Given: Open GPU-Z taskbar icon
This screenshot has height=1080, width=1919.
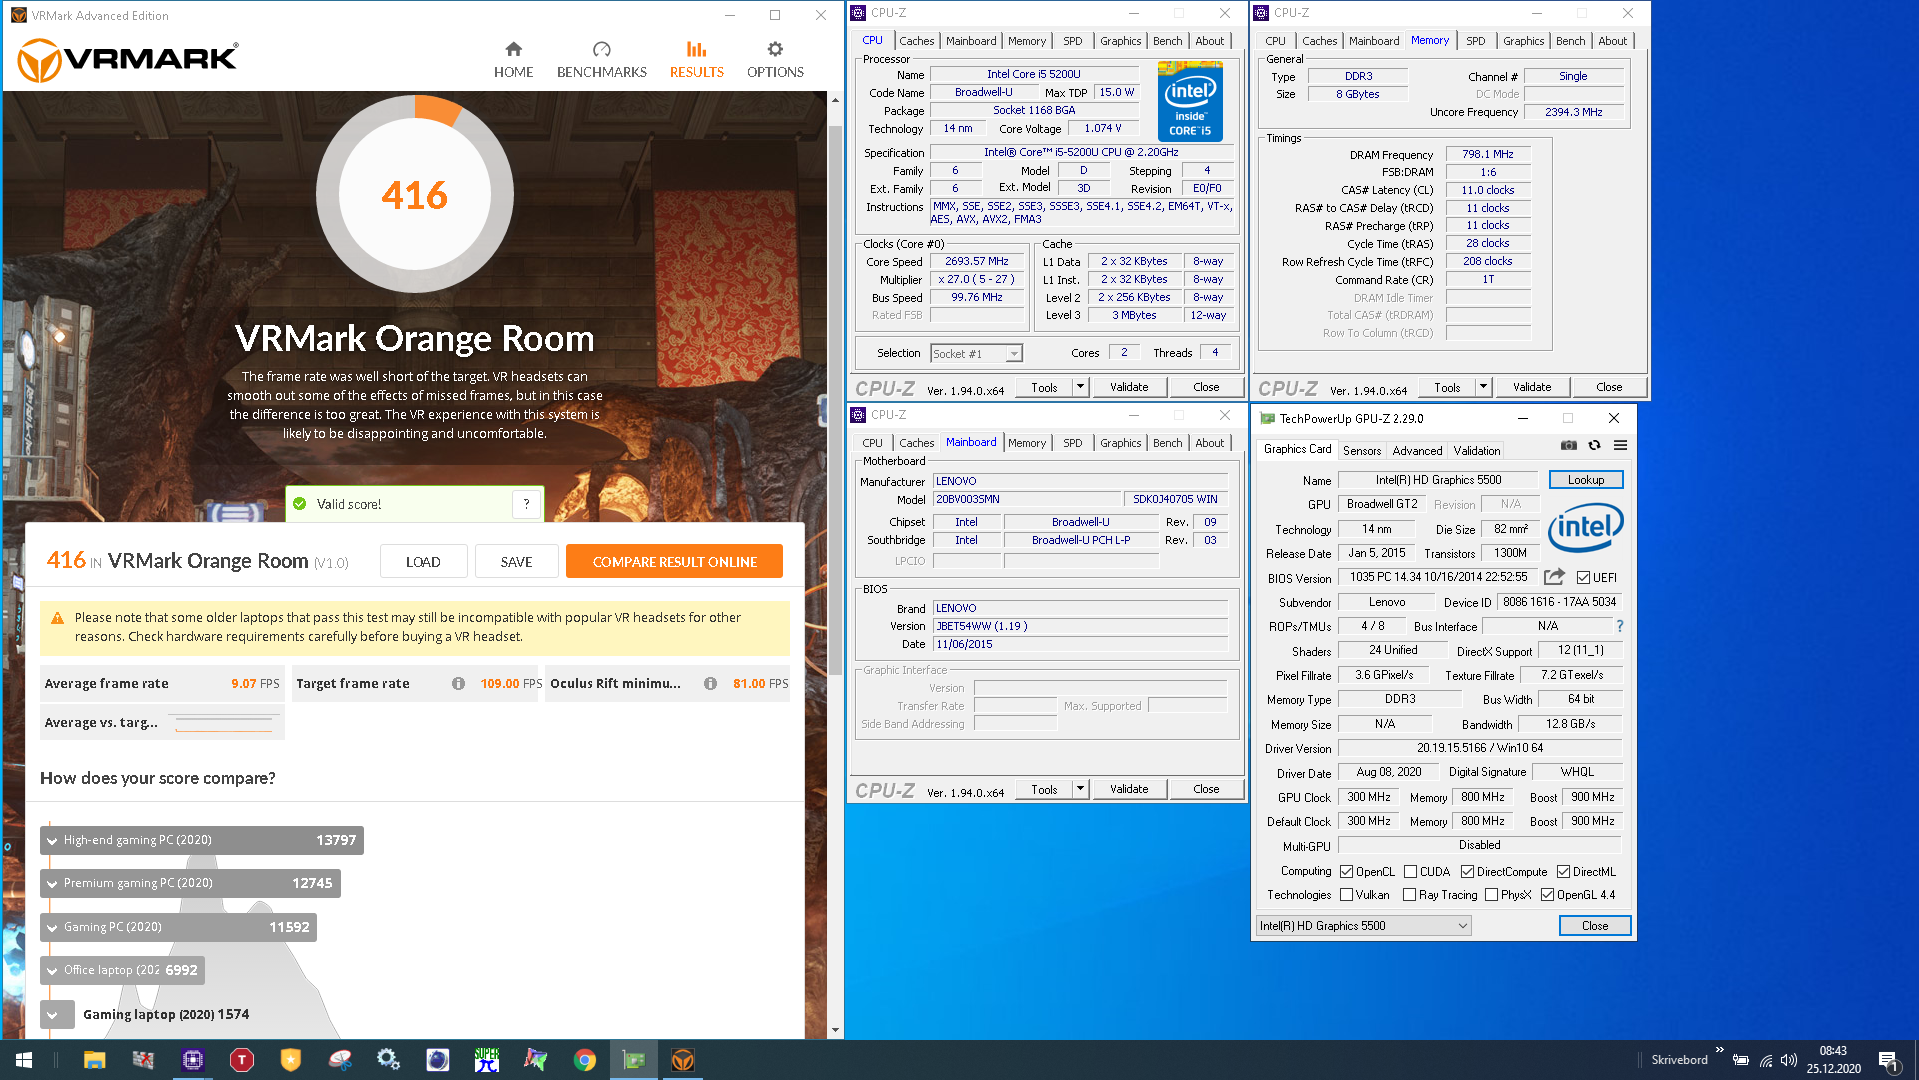Looking at the screenshot, I should [634, 1060].
